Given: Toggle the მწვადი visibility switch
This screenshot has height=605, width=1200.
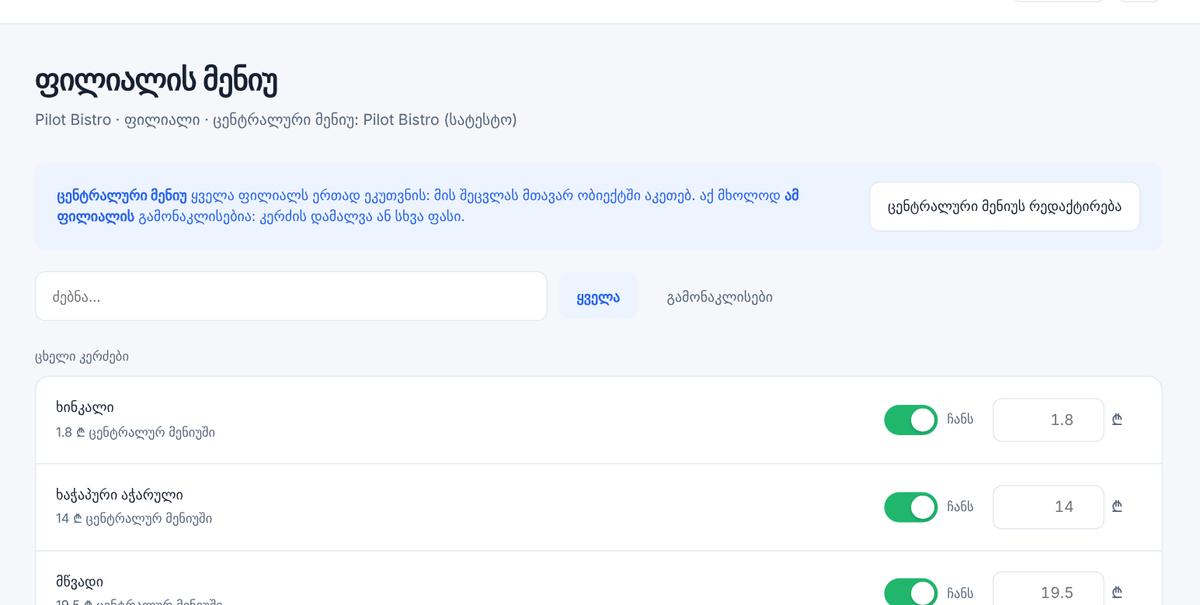Looking at the screenshot, I should (911, 593).
